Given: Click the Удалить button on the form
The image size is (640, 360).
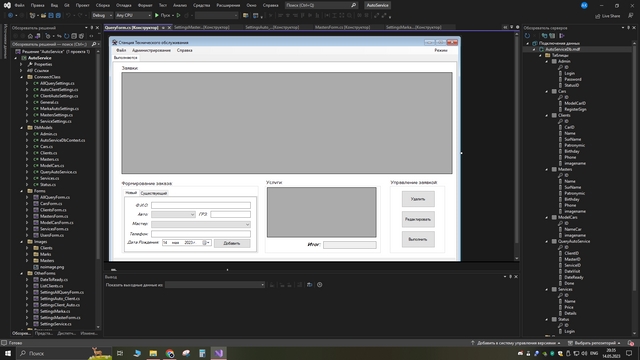Looking at the screenshot, I should [x=418, y=199].
